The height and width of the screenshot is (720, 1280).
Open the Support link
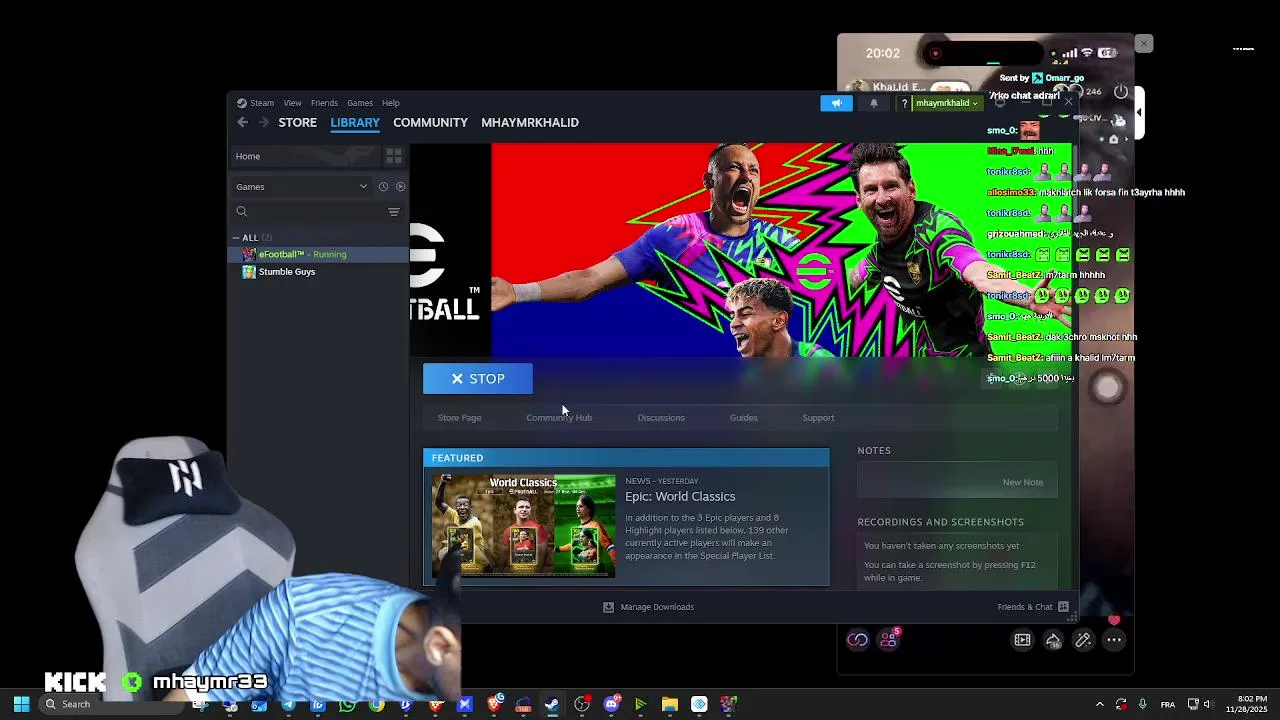pyautogui.click(x=818, y=418)
